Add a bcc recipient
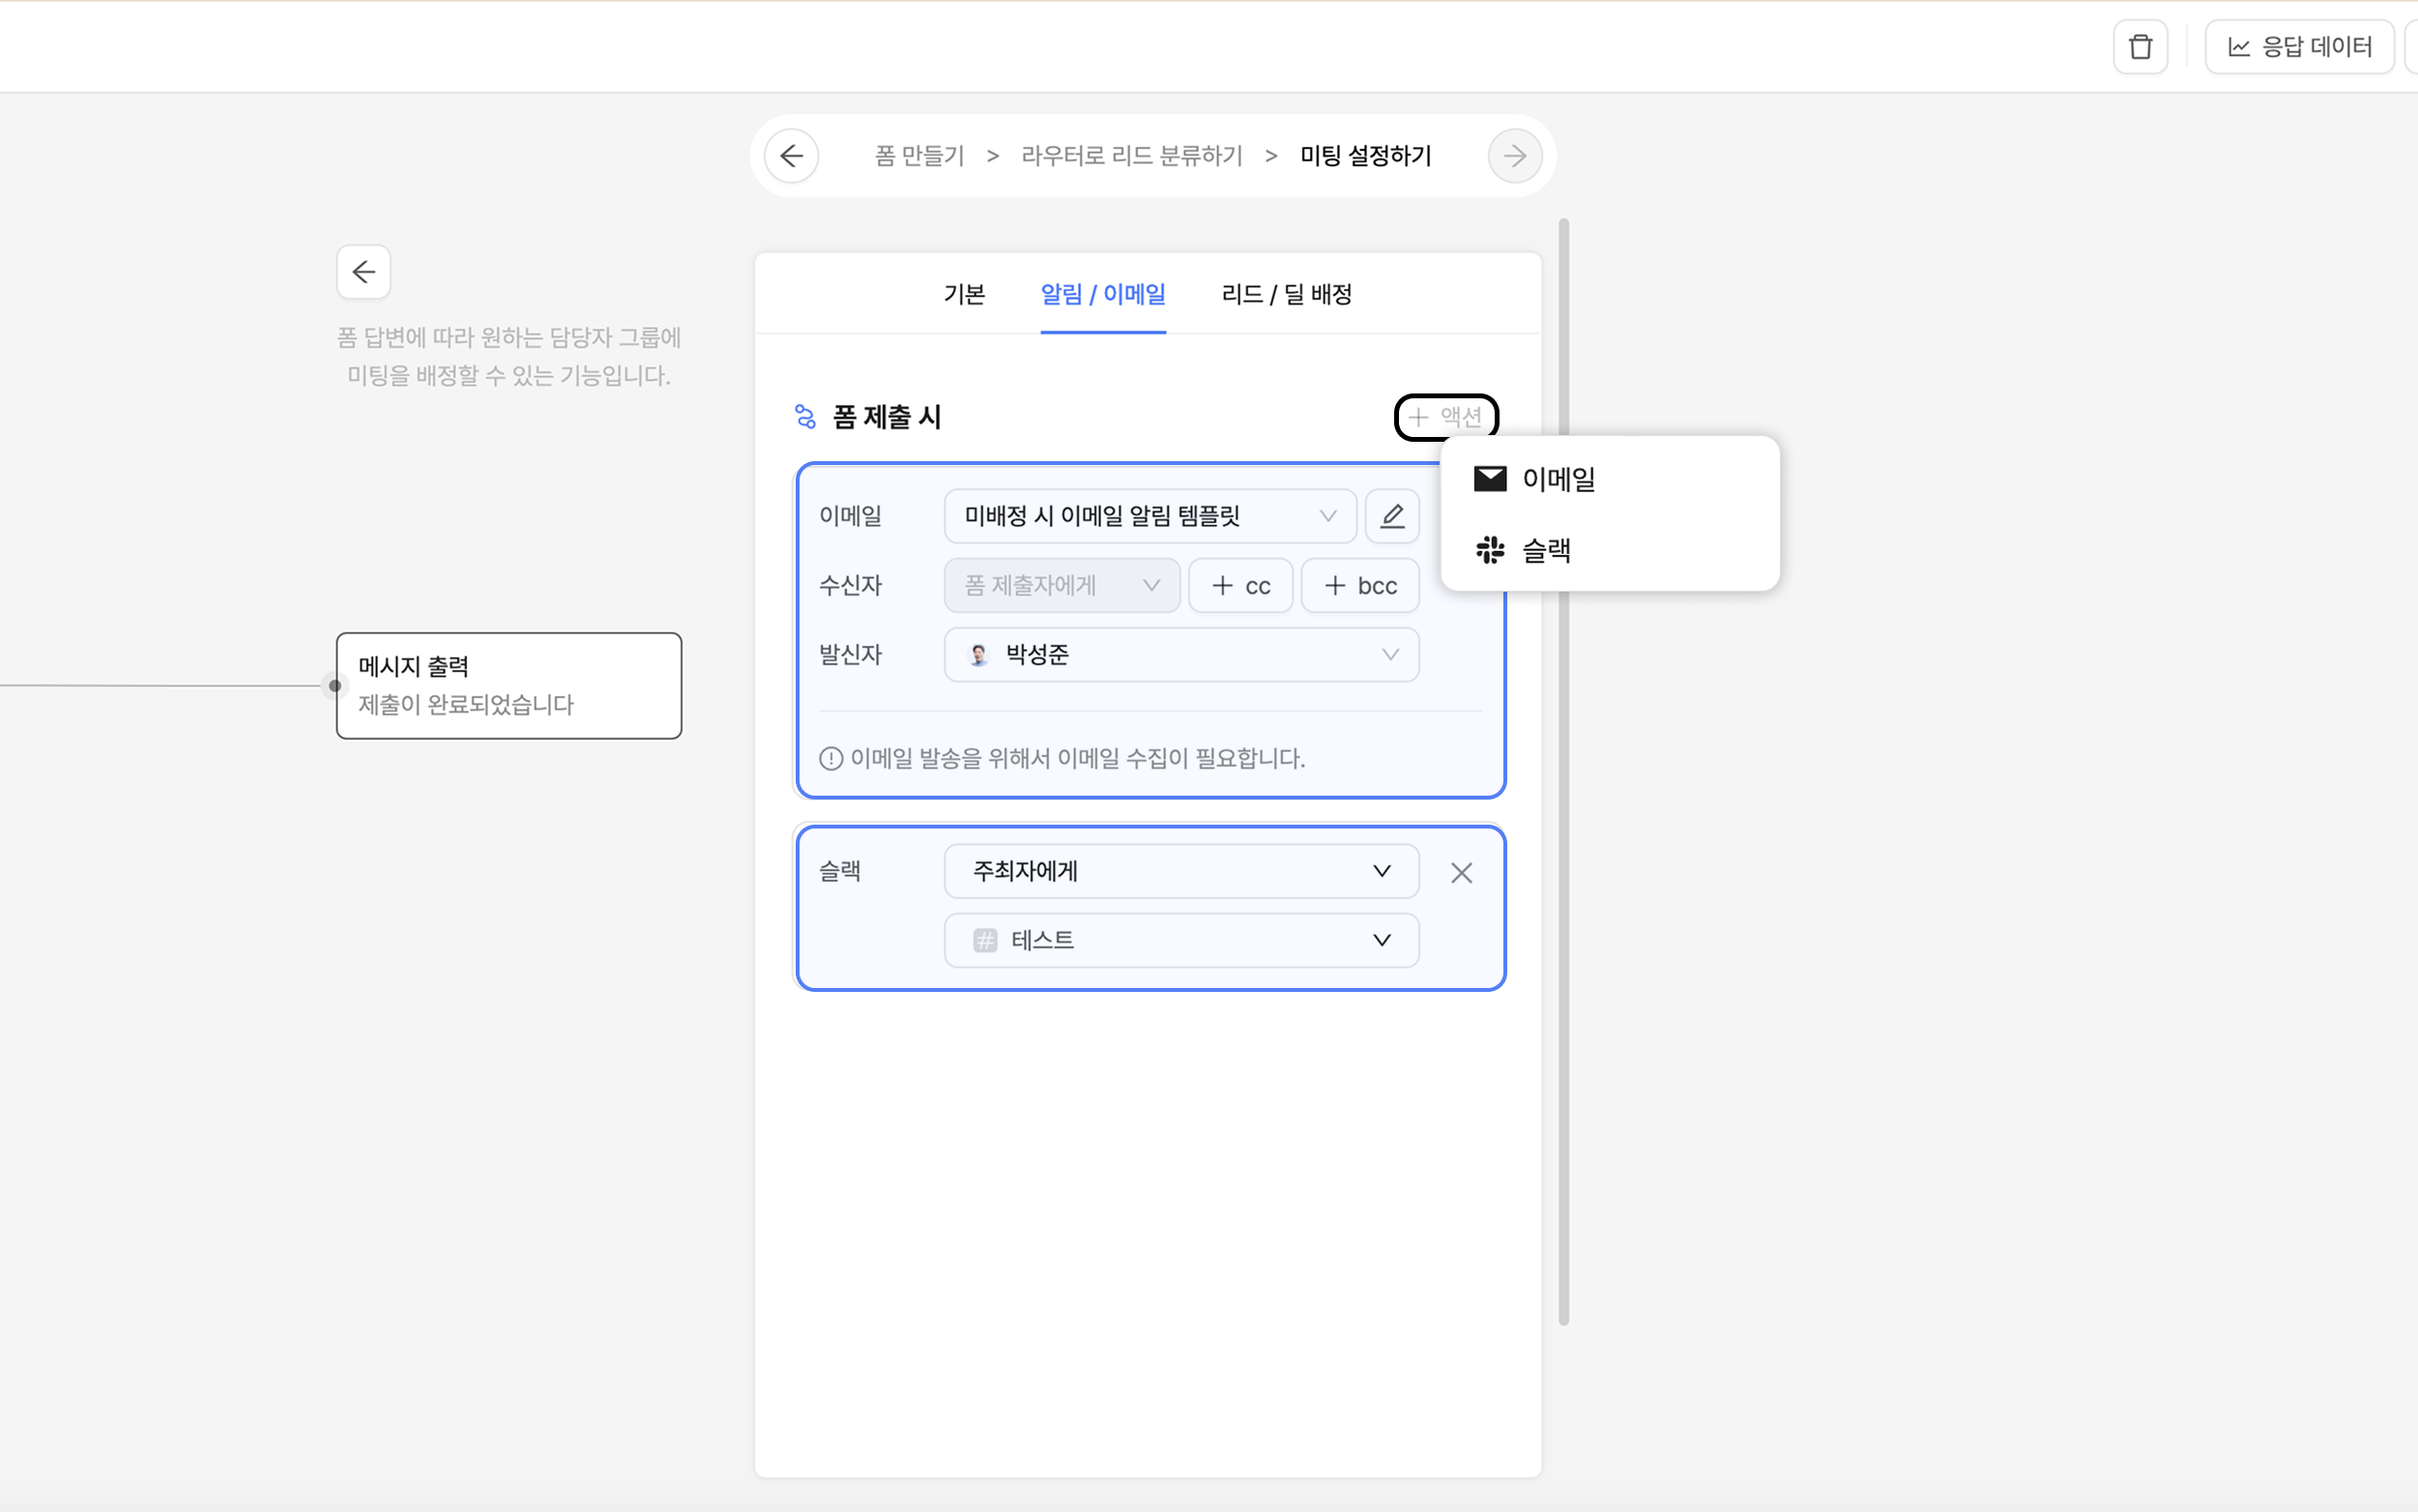The width and height of the screenshot is (2418, 1512). coord(1360,586)
